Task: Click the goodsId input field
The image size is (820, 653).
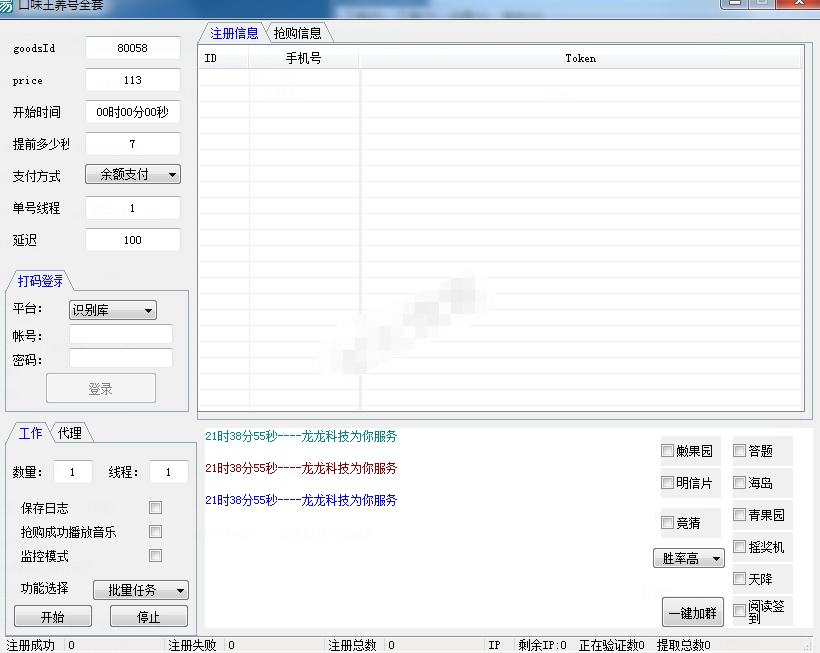Action: point(133,48)
